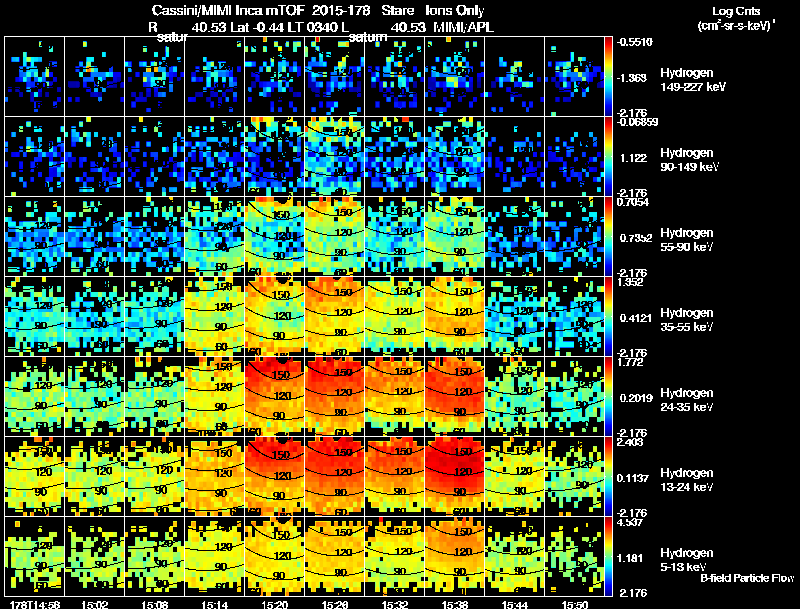The height and width of the screenshot is (609, 800).
Task: Select the 15:44 panel in 13-24 keV row
Action: pos(514,476)
